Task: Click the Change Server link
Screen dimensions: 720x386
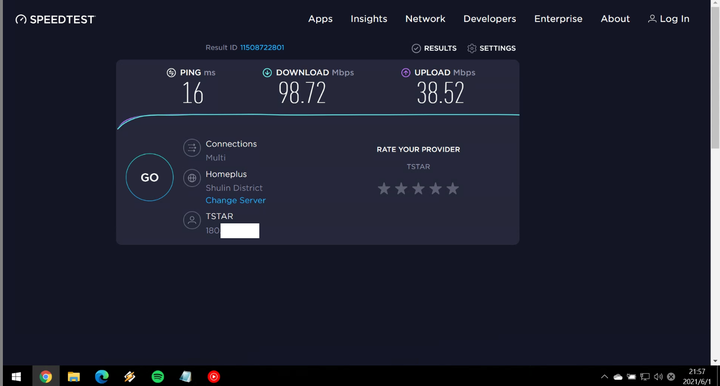Action: pos(236,200)
